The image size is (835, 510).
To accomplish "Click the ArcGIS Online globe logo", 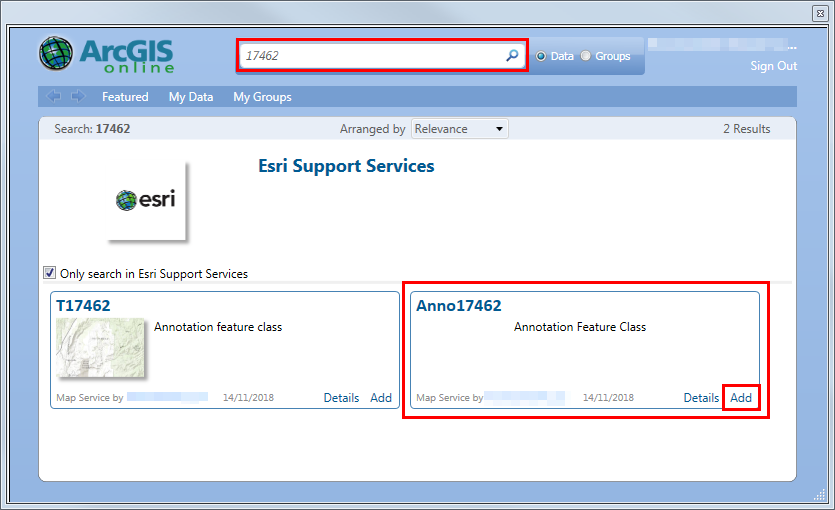I will [56, 54].
